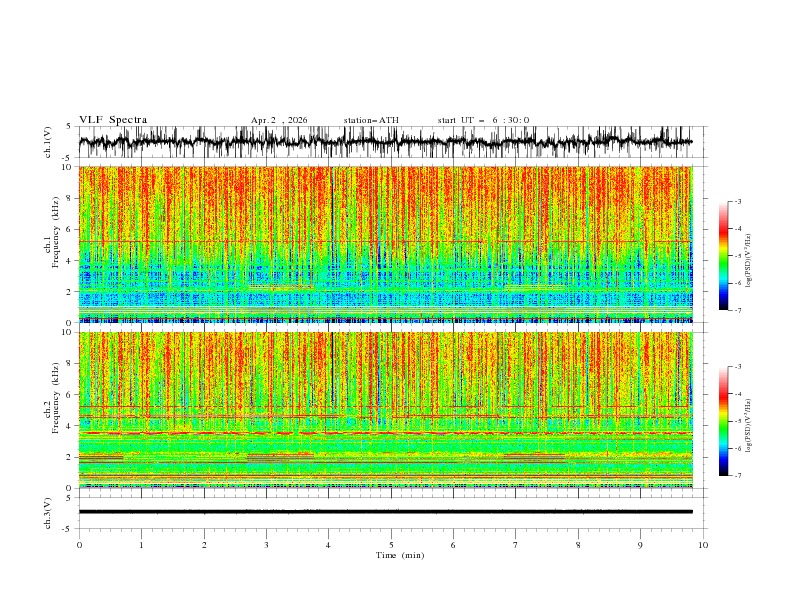Screen dimensions: 792x612
Task: Click the "-7" label on ch.2 color scale
Action: [737, 475]
